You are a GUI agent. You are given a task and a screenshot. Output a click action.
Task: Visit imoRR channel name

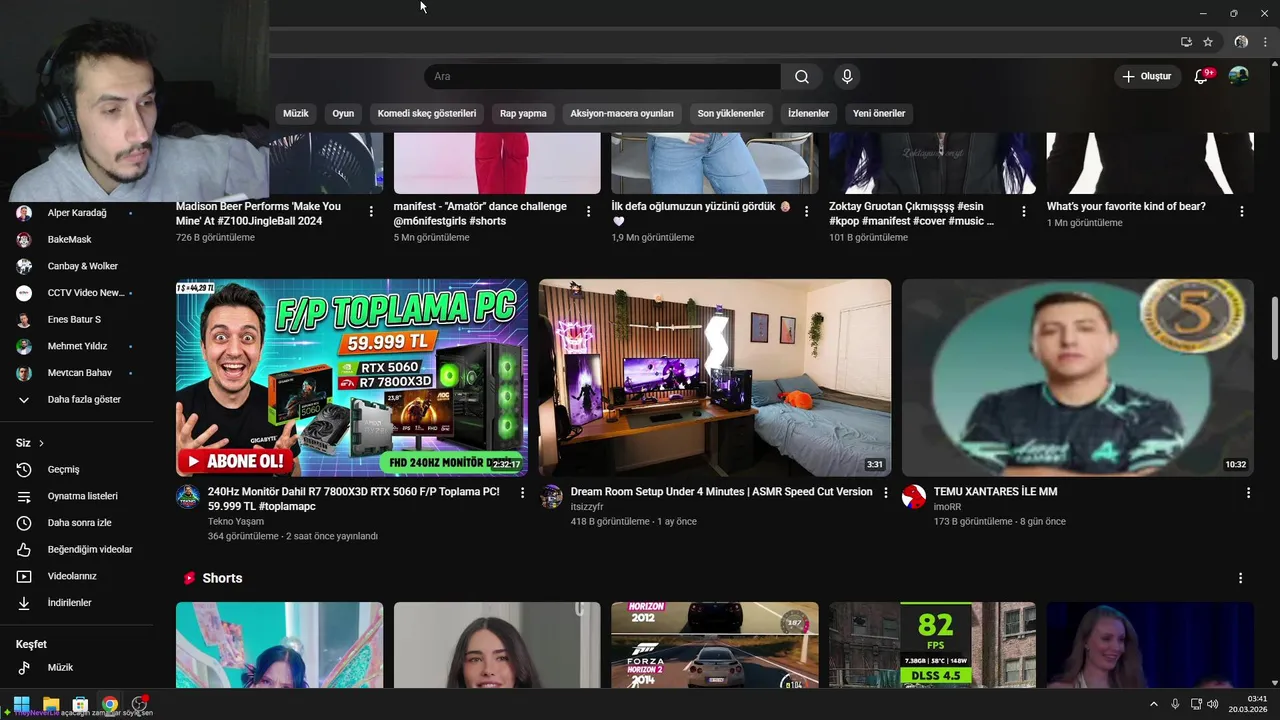click(947, 507)
